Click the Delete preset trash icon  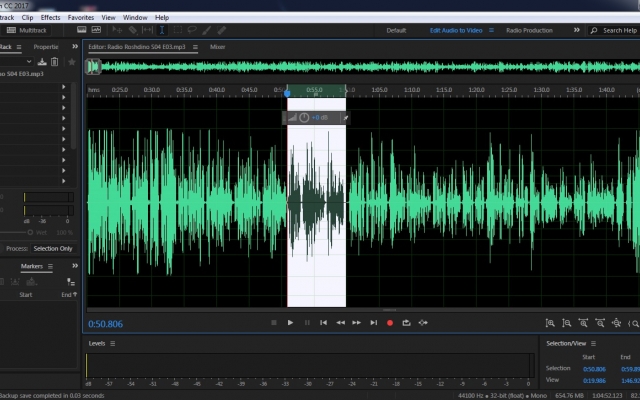click(x=54, y=62)
